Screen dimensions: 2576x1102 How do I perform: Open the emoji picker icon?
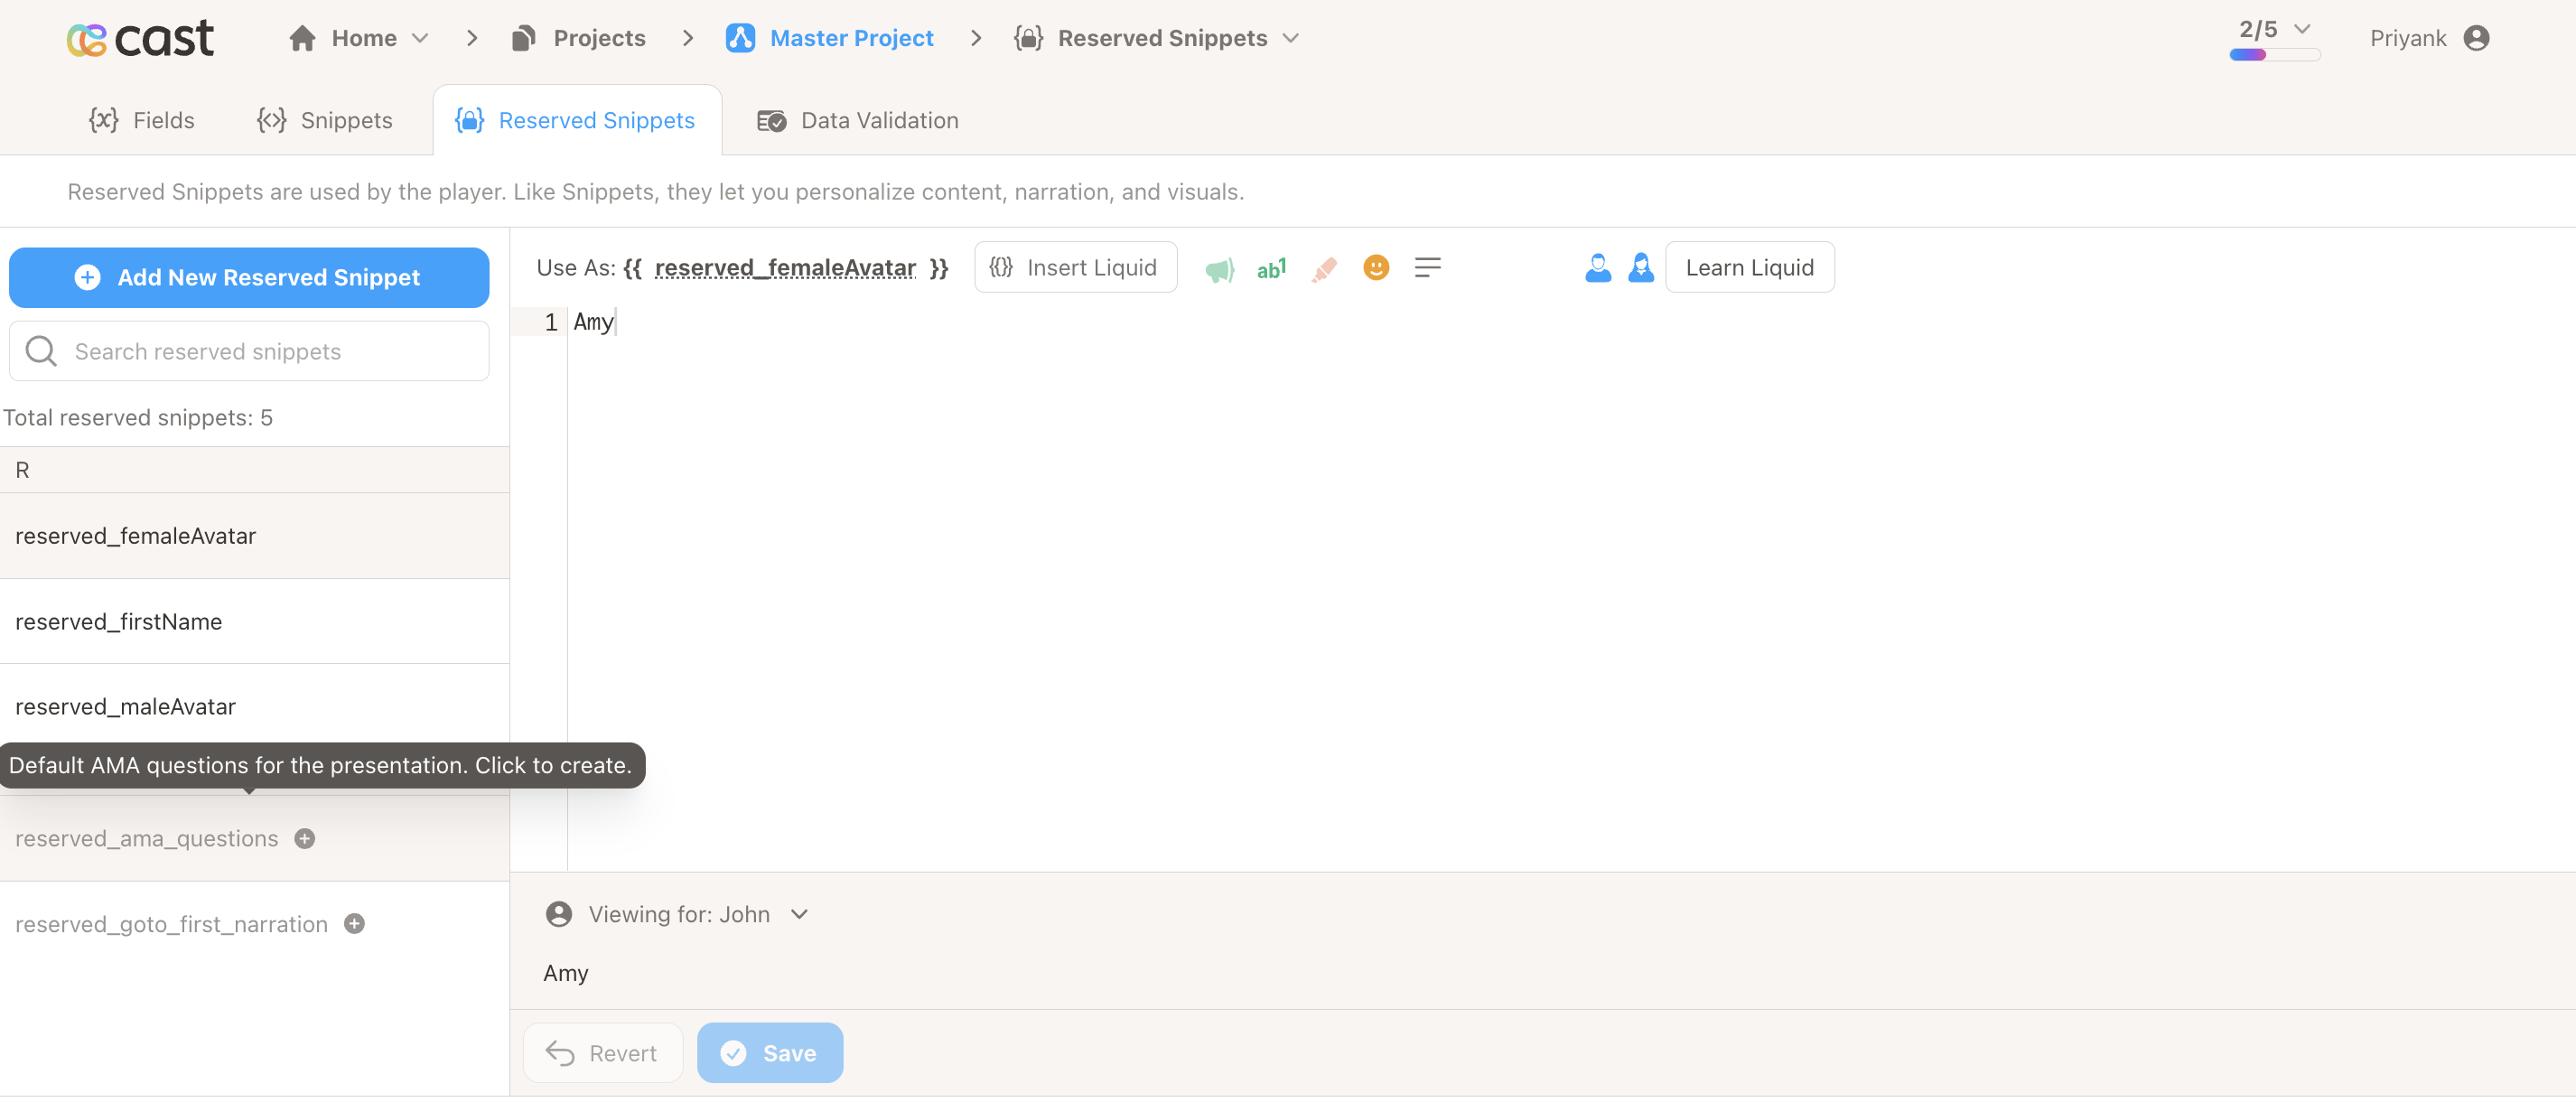pyautogui.click(x=1376, y=267)
